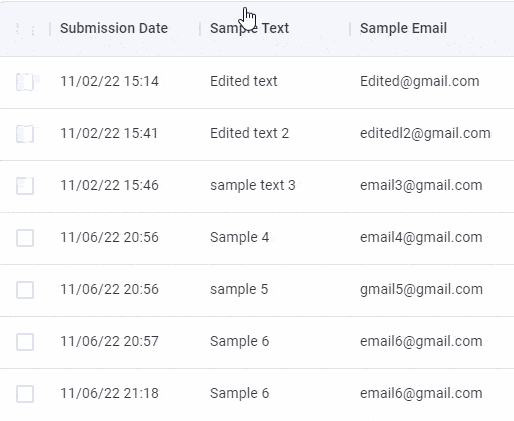Click the select-all checkbox in the header

point(25,29)
